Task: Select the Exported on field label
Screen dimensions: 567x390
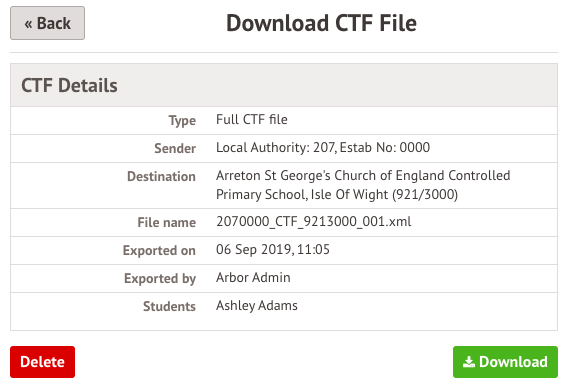Action: [159, 250]
